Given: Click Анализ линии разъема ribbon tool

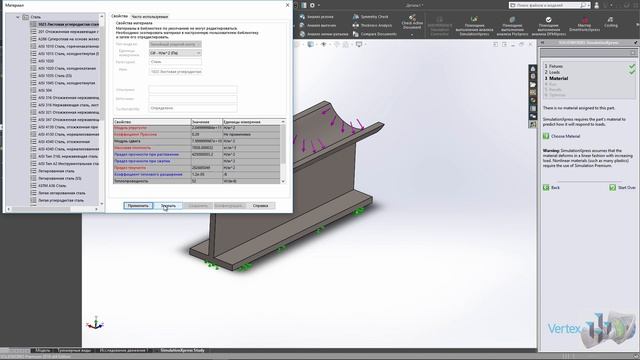Looking at the screenshot, I should (324, 34).
